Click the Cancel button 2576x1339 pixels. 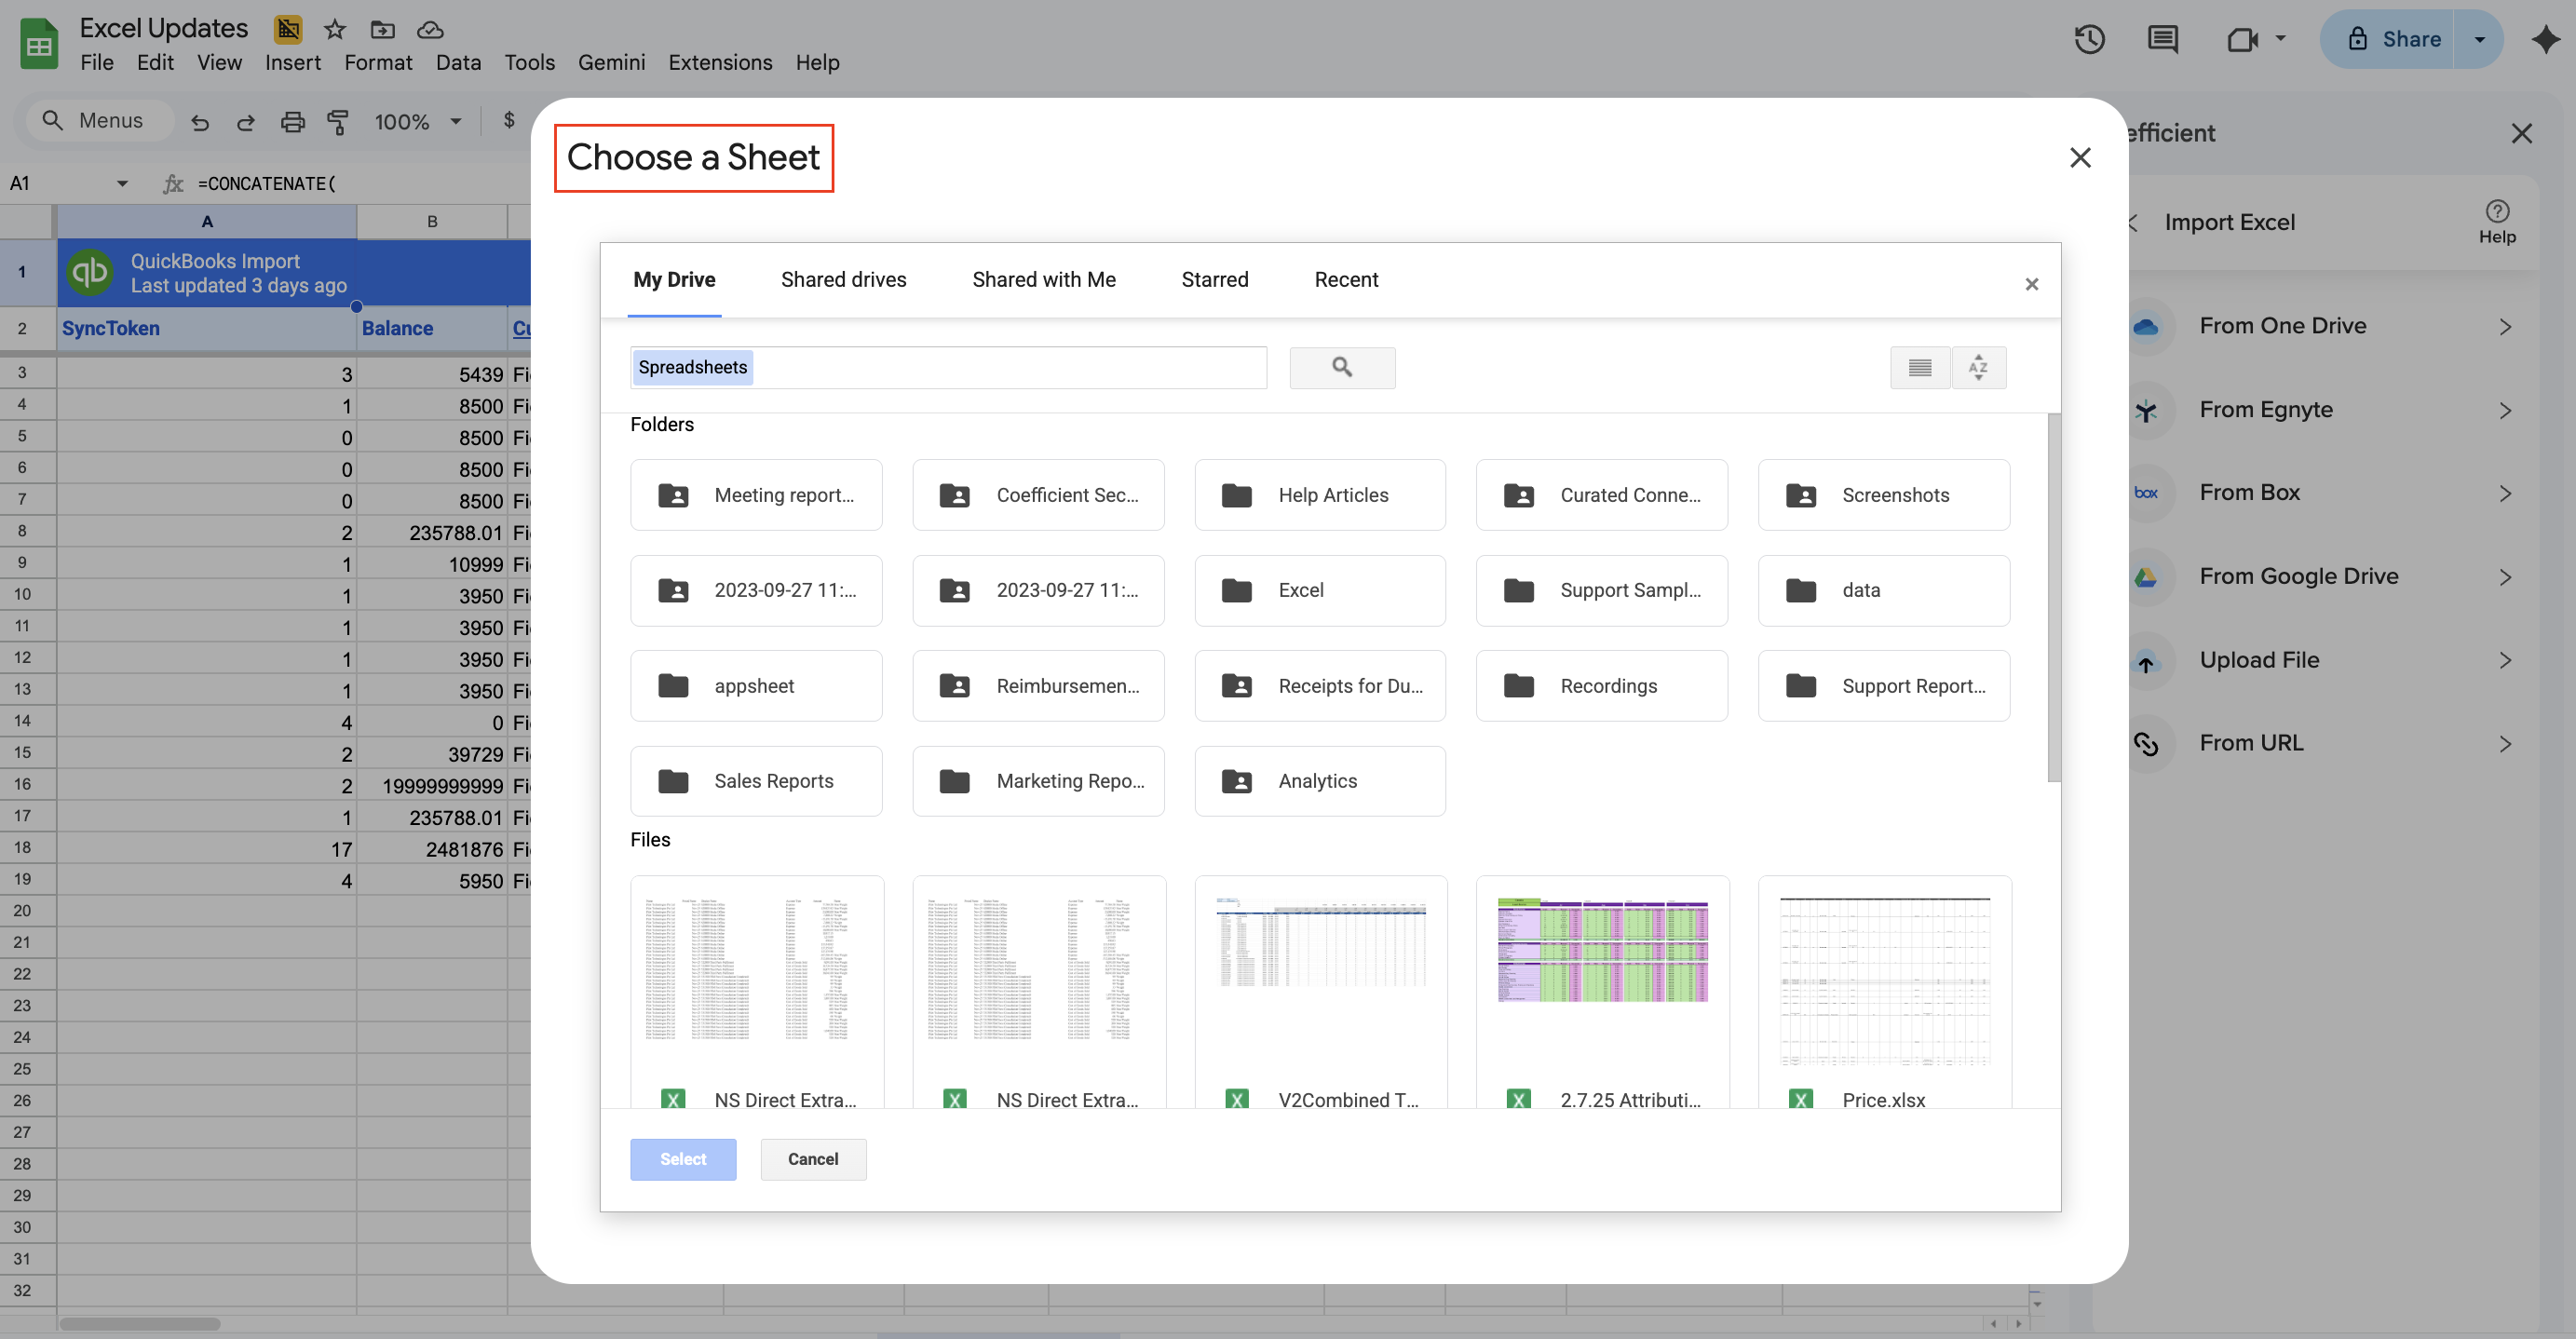click(x=812, y=1158)
